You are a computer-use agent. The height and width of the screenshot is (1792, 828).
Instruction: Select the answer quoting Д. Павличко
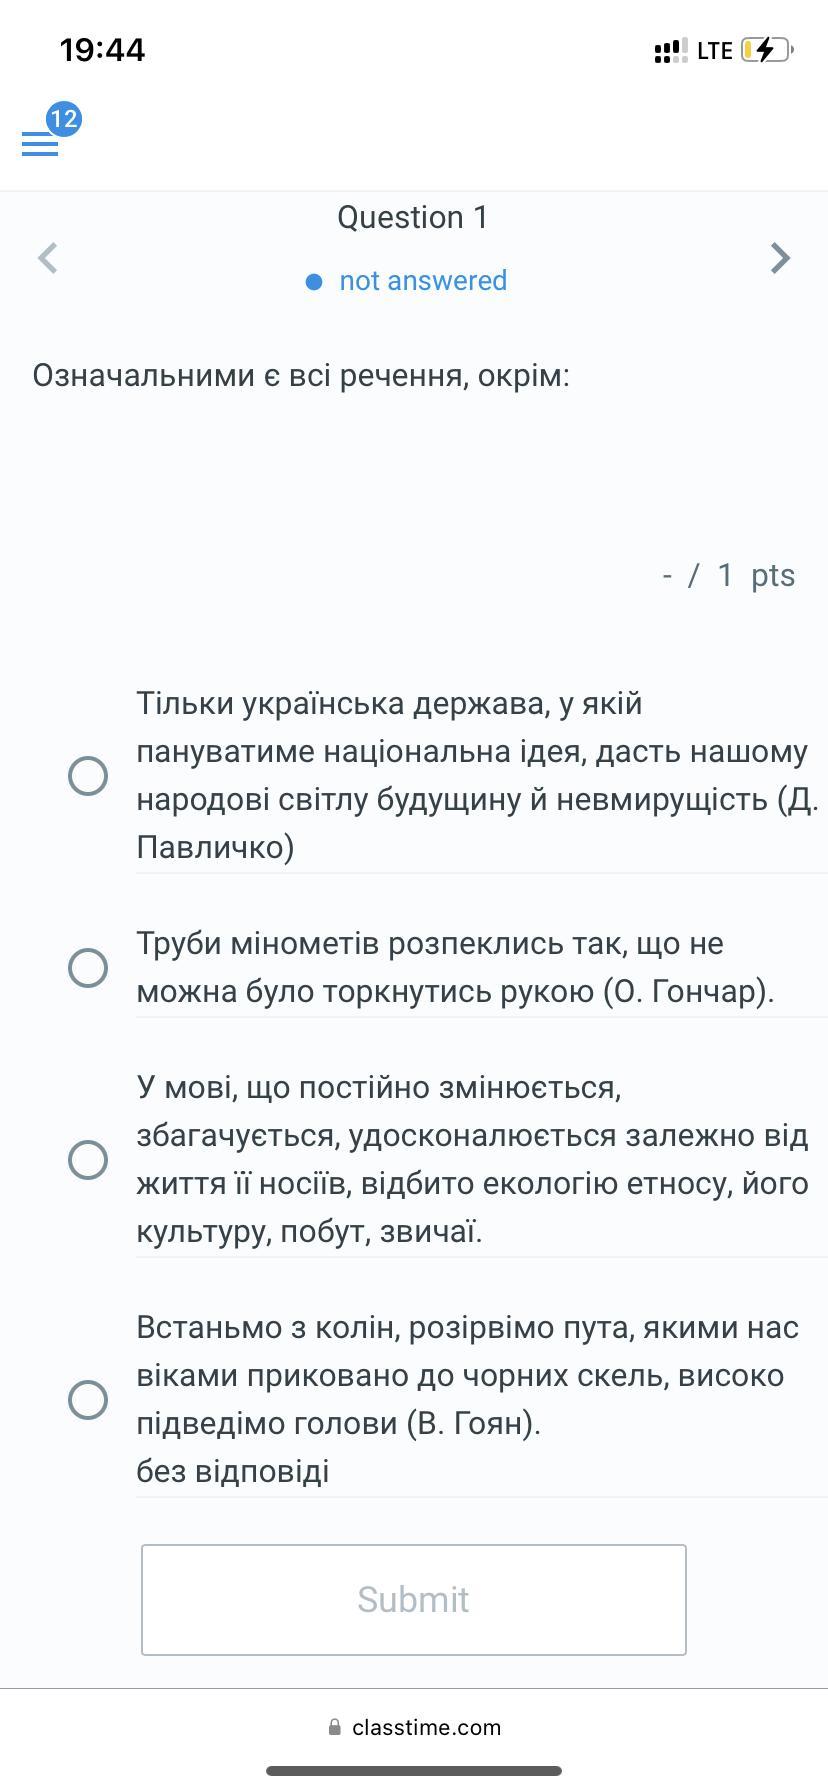(x=88, y=775)
